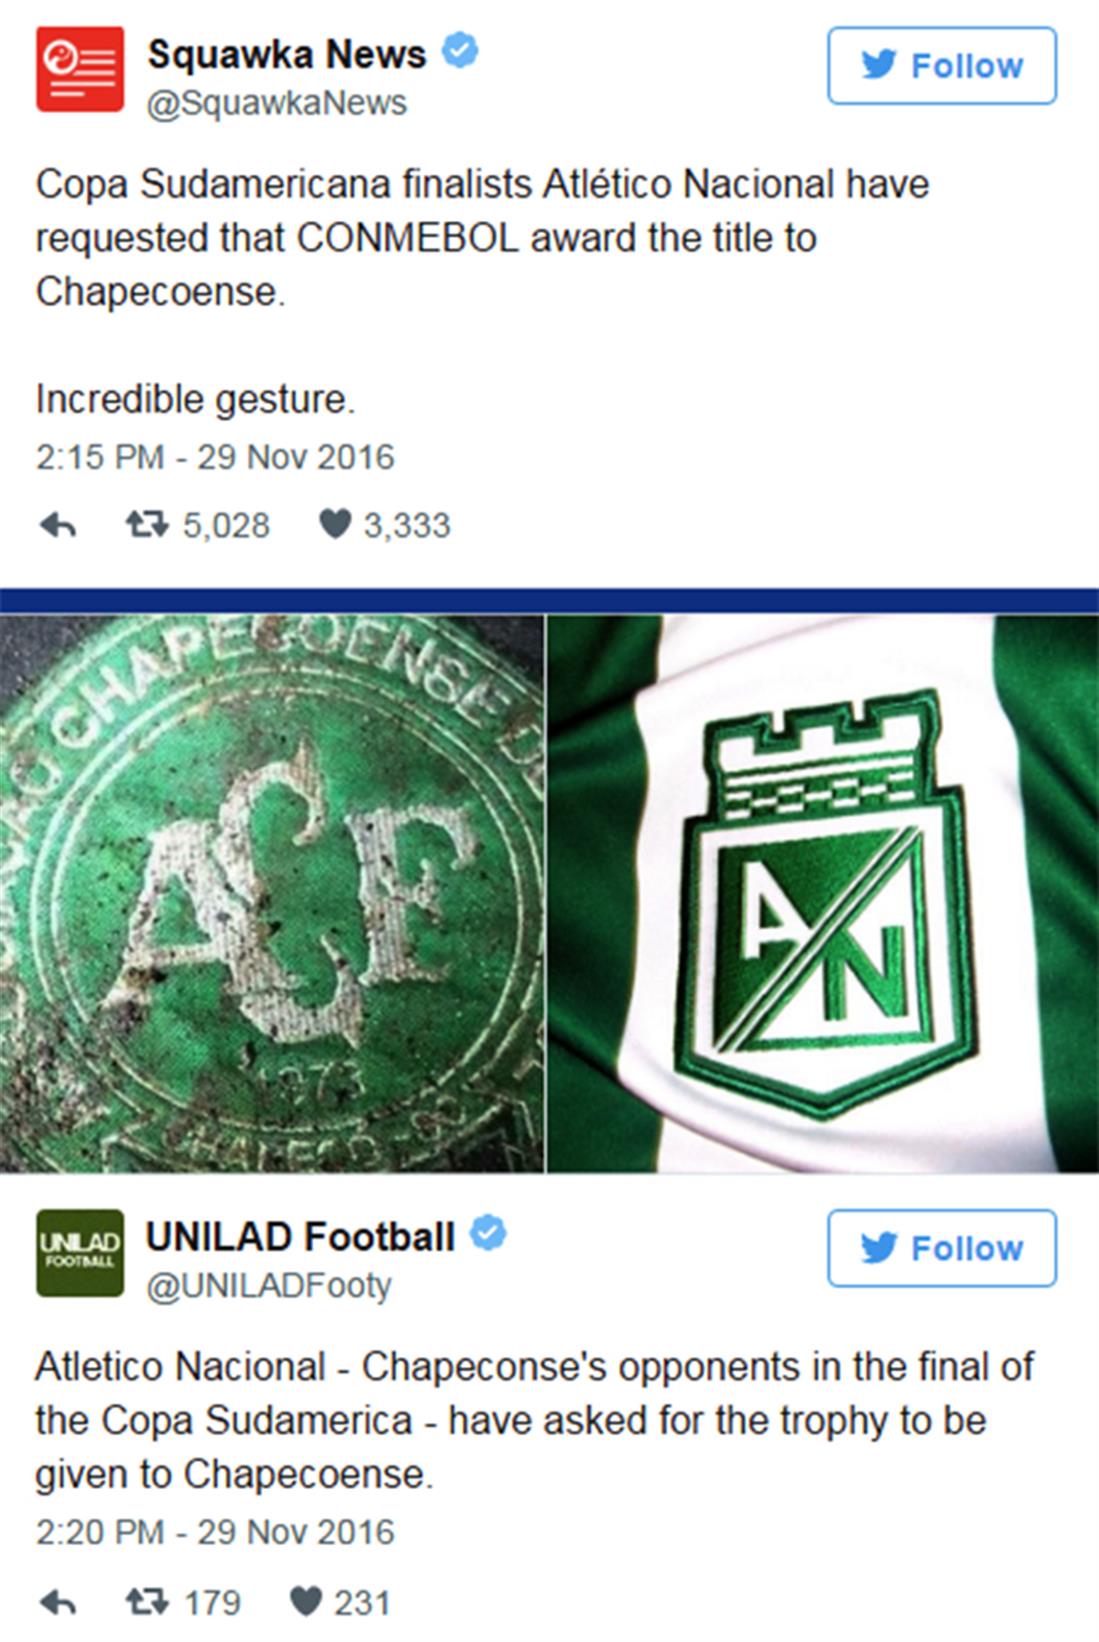Open timestamp 2:20 PM - 29 Nov 2016

pos(215,1532)
